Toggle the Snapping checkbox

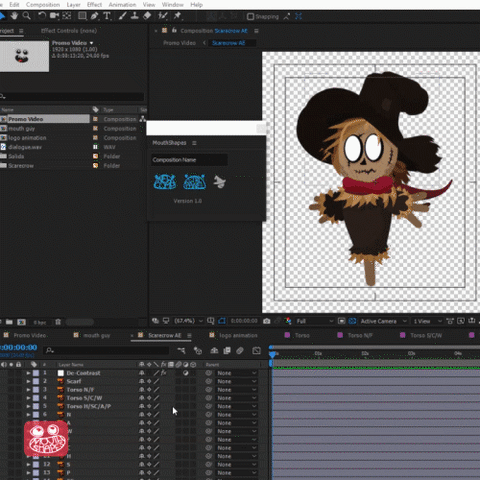pos(250,16)
